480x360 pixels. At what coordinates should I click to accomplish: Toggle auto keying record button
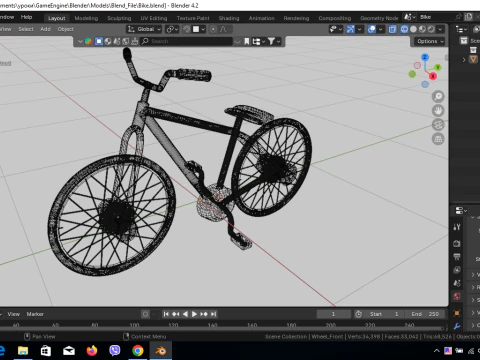coord(145,314)
